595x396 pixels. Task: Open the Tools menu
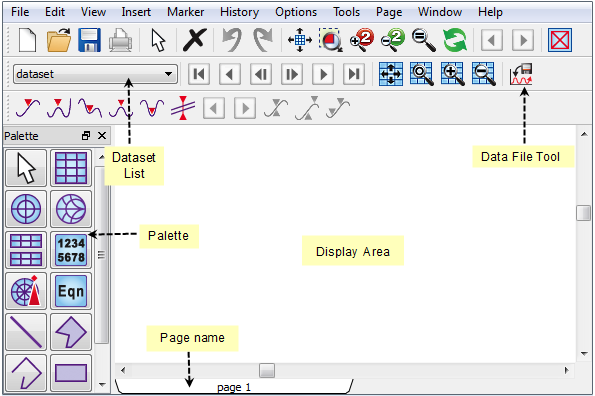(x=346, y=12)
